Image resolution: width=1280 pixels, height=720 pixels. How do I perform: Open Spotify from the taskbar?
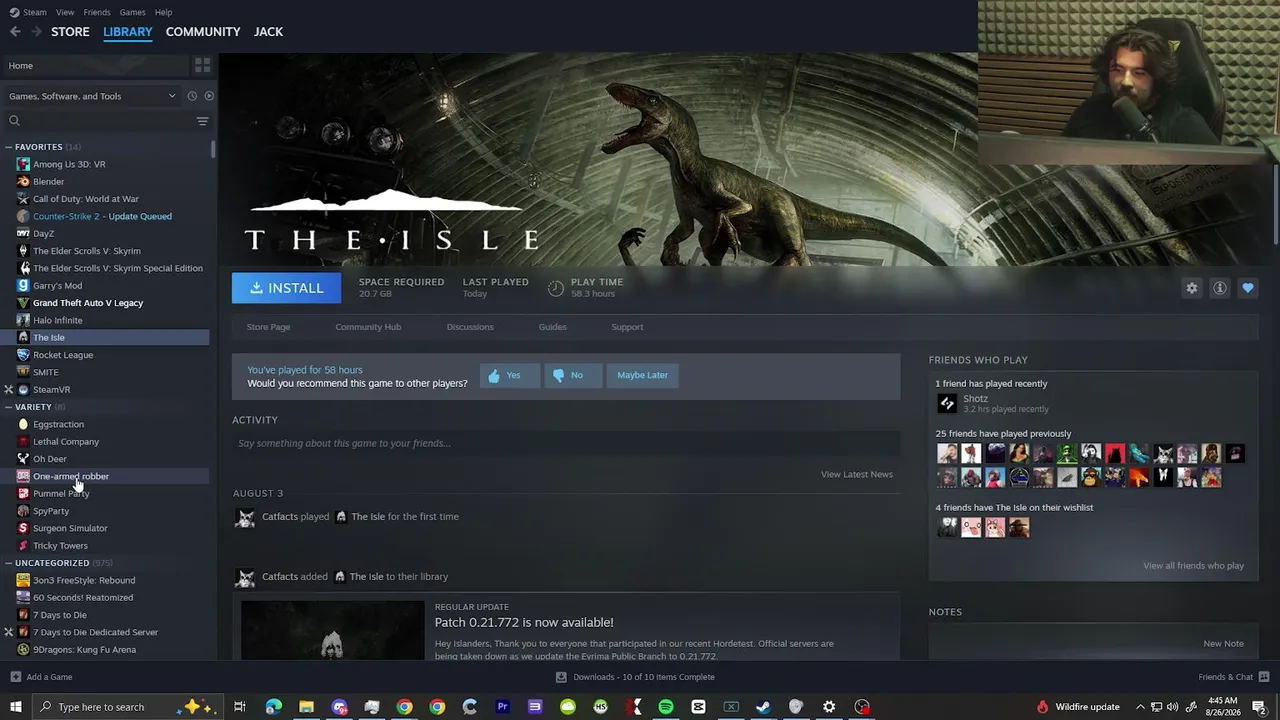click(x=666, y=707)
